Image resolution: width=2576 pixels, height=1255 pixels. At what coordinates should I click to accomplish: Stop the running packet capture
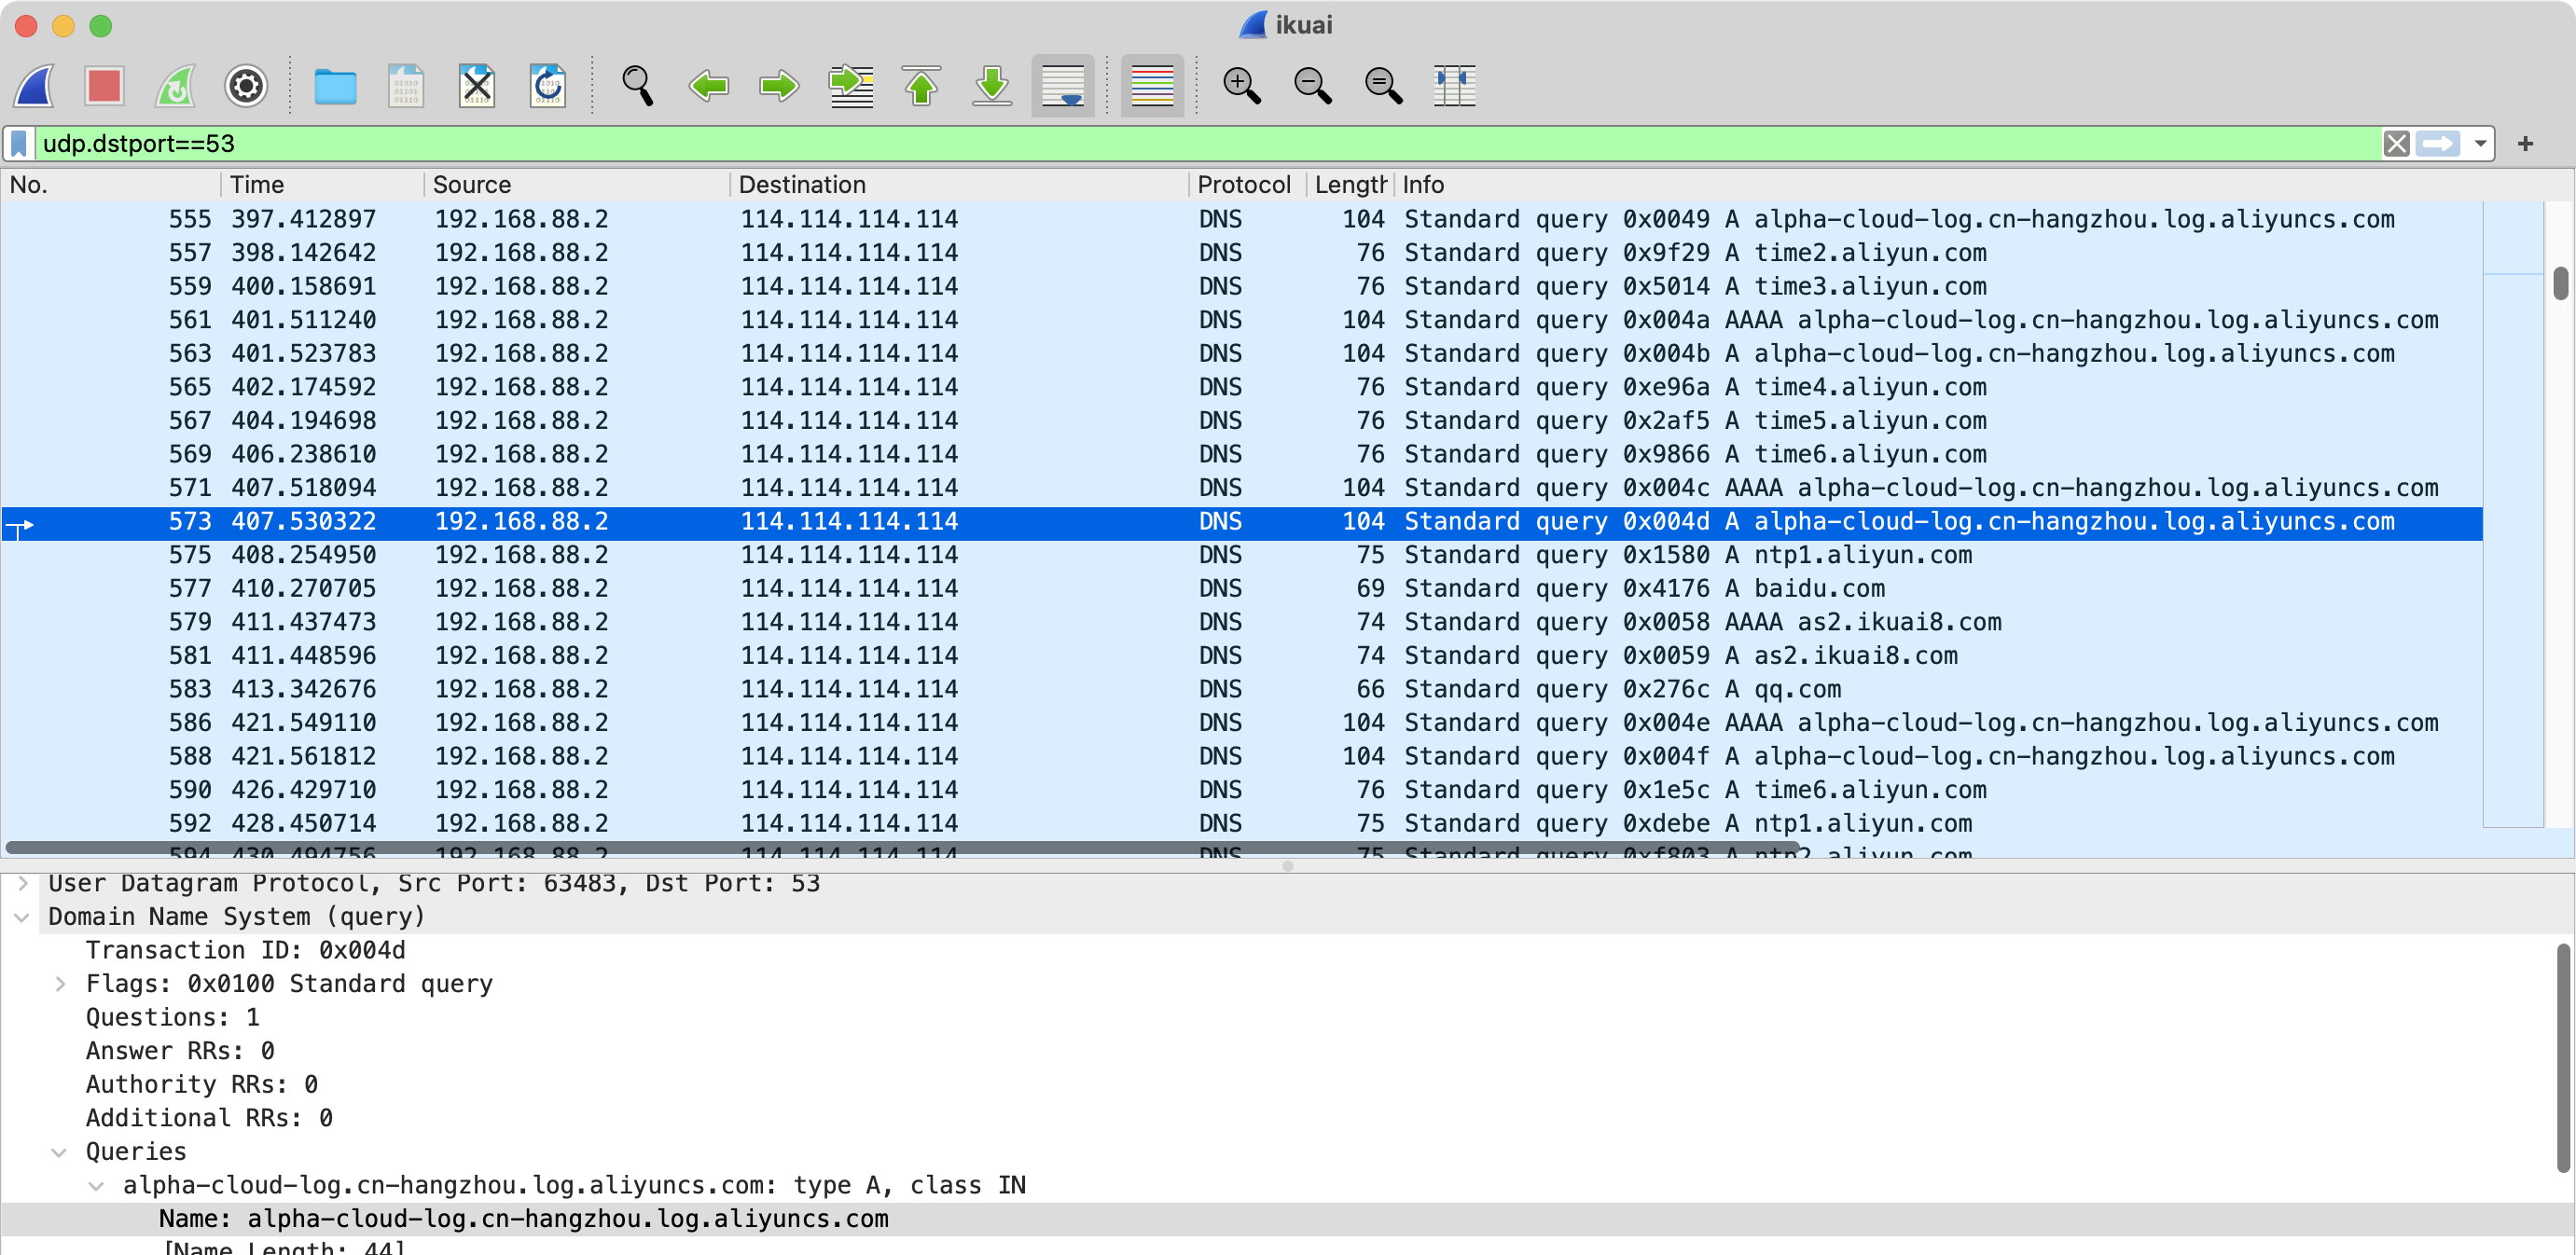(x=104, y=86)
